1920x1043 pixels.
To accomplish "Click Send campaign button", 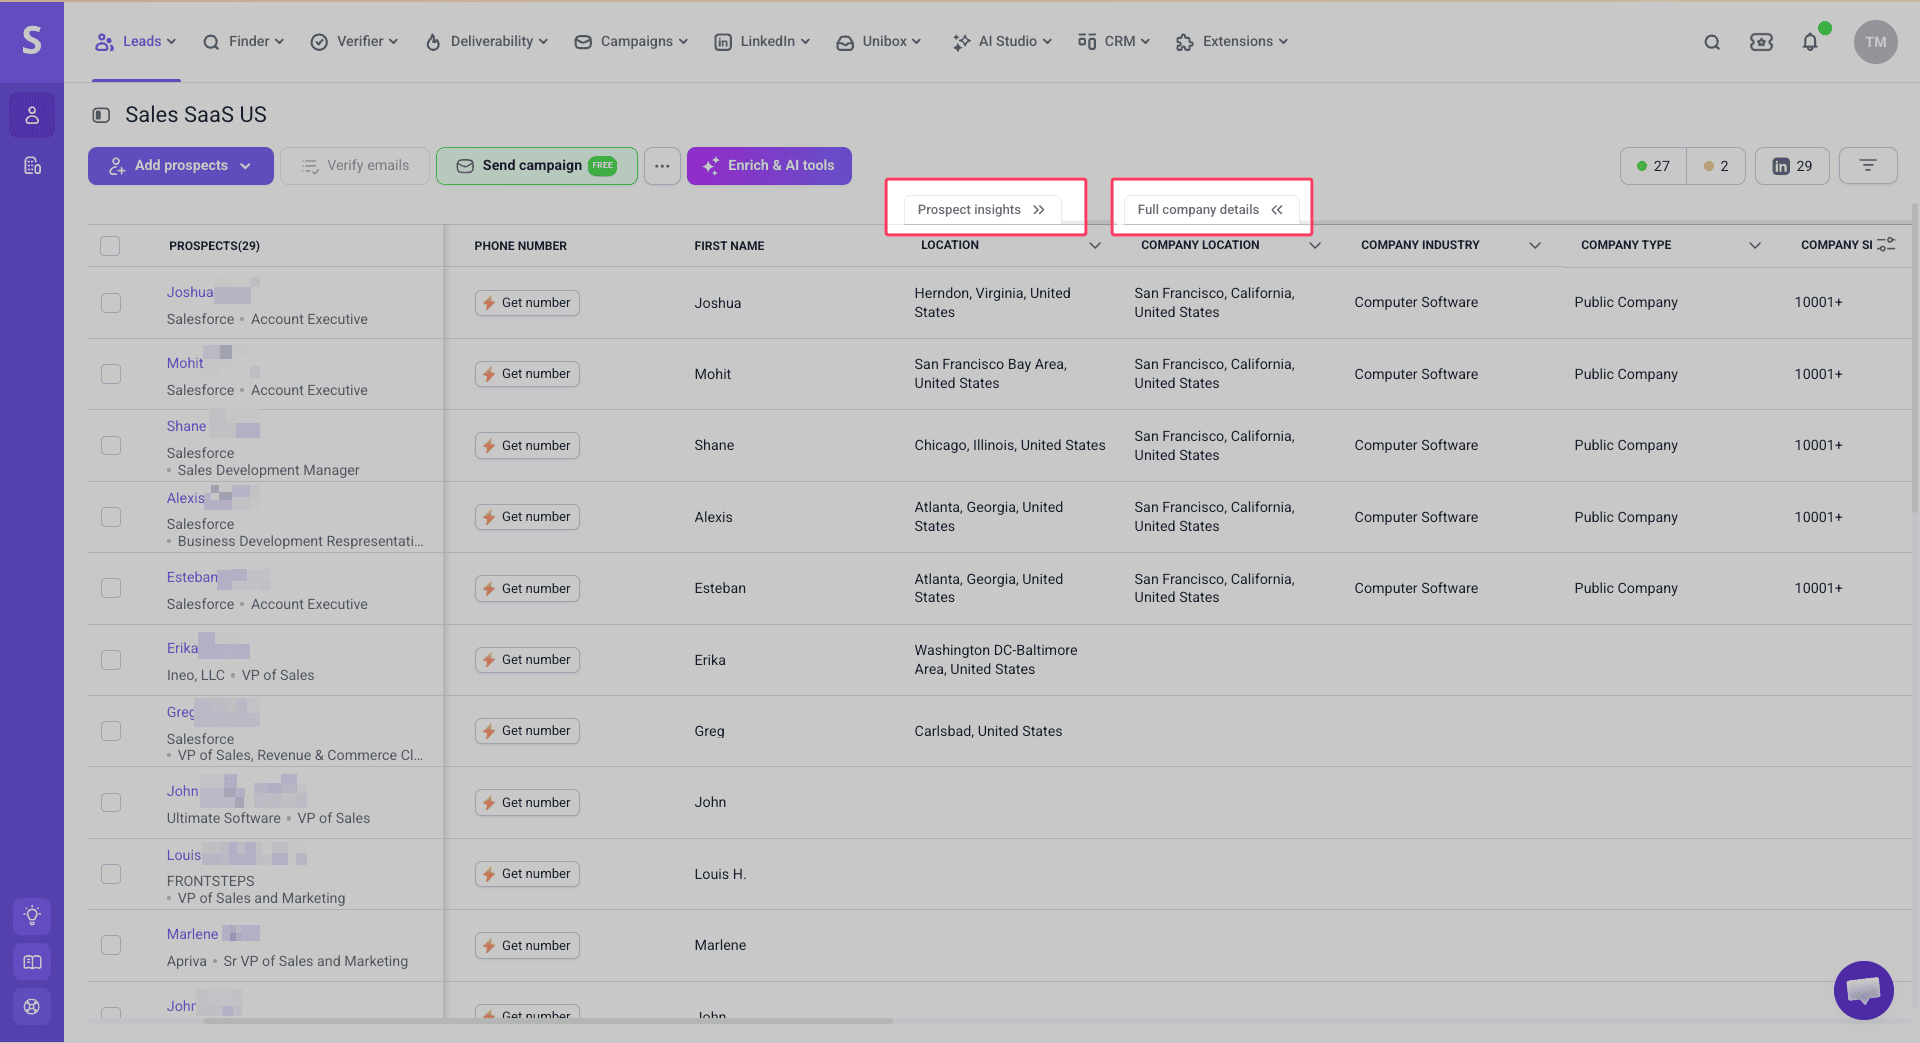I will (x=537, y=166).
